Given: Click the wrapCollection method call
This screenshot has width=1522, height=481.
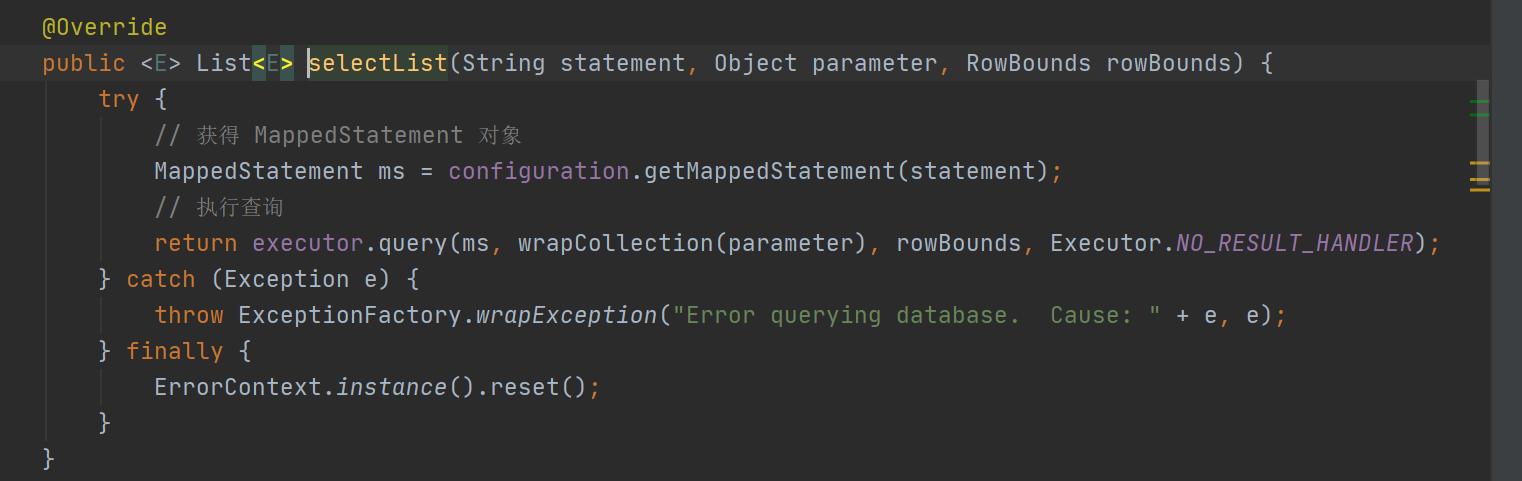Looking at the screenshot, I should 616,243.
